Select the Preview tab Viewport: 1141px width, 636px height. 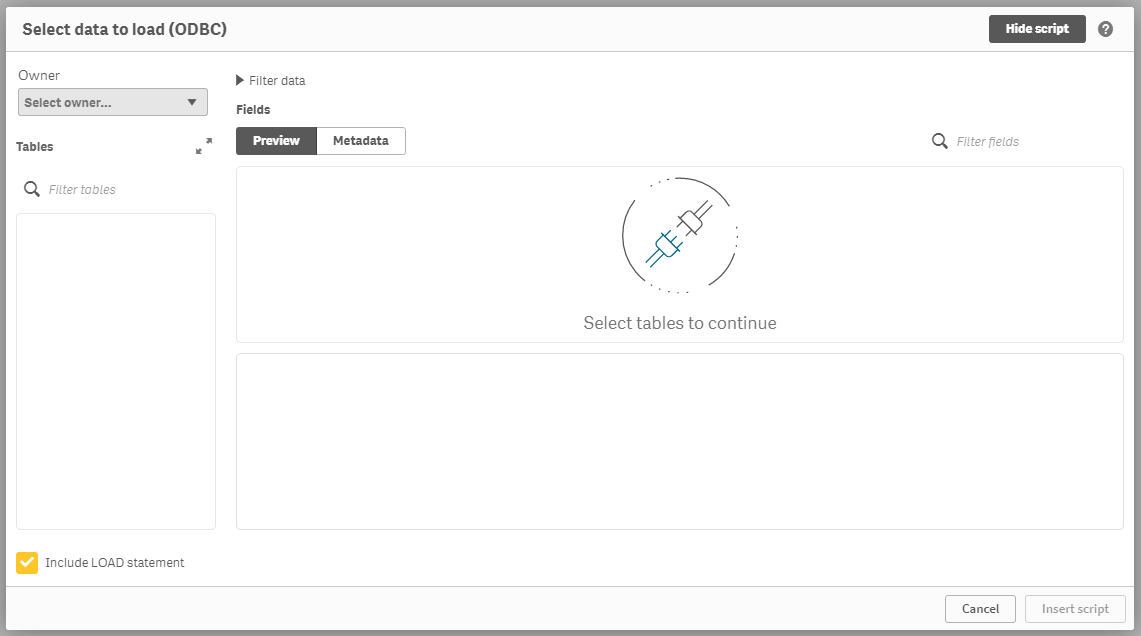[x=276, y=141]
